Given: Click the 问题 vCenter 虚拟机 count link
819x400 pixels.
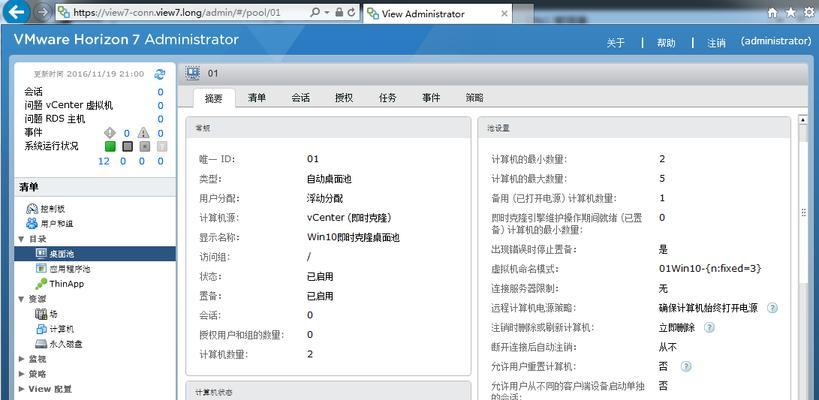Looking at the screenshot, I should 160,105.
